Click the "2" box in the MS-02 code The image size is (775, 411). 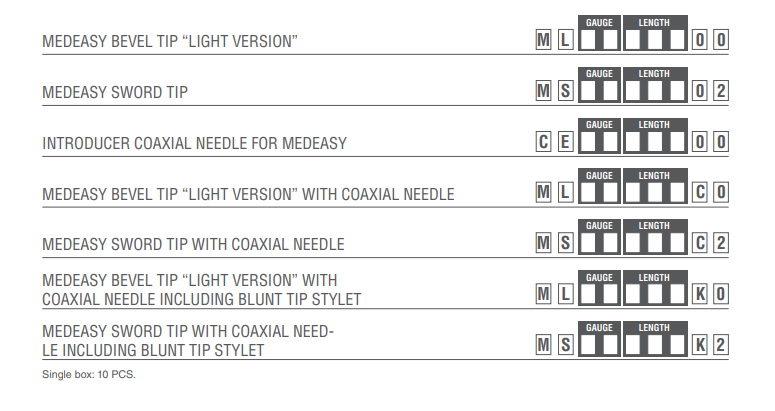(721, 92)
